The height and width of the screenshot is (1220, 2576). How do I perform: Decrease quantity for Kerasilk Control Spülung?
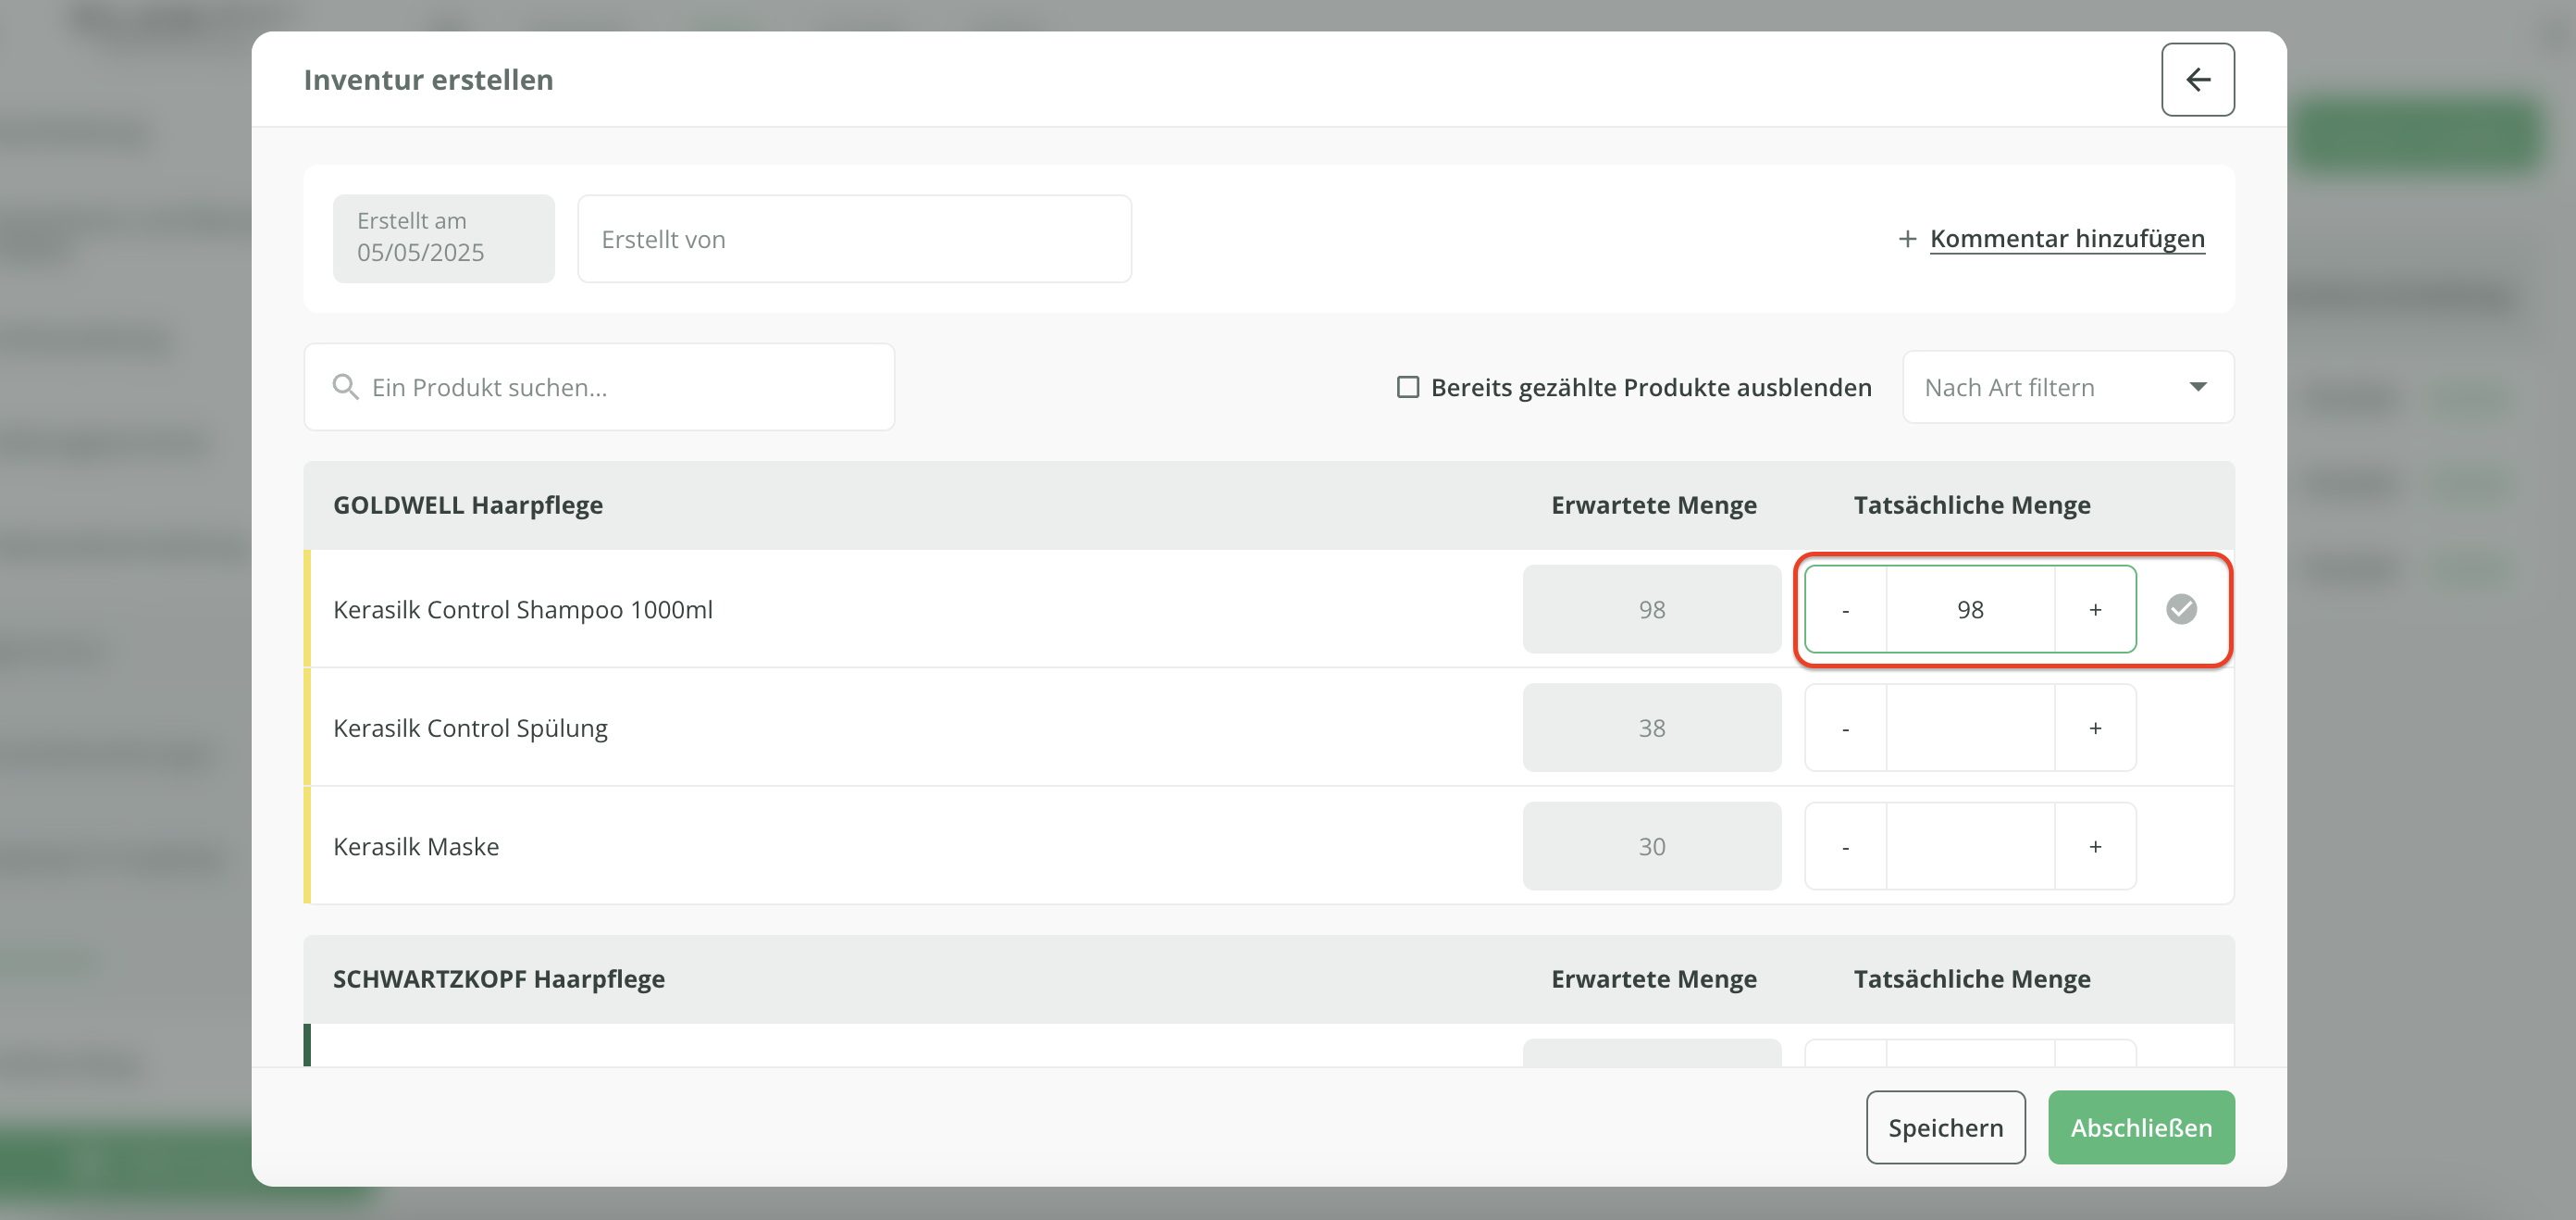pos(1845,728)
